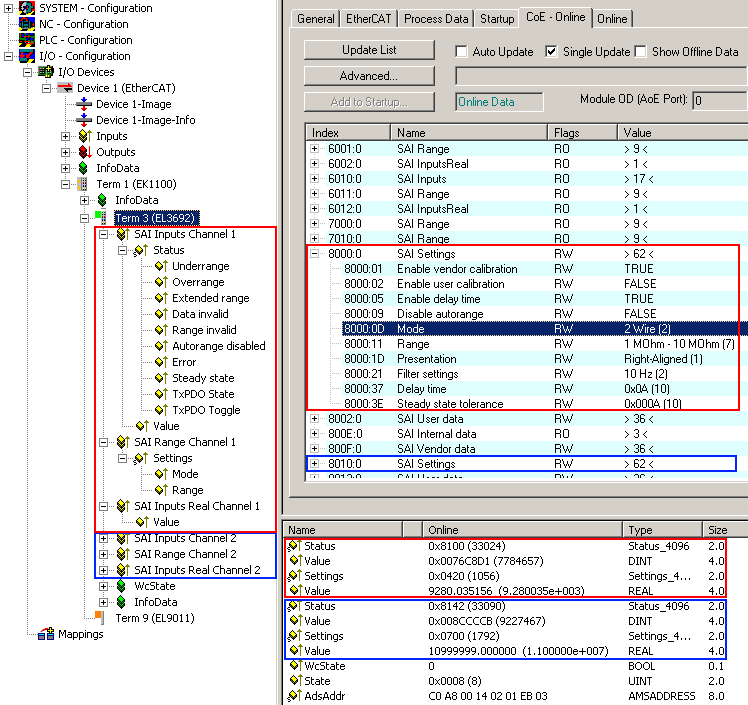
Task: Click the Device 1 (EtherCAT) icon
Action: tap(65, 88)
